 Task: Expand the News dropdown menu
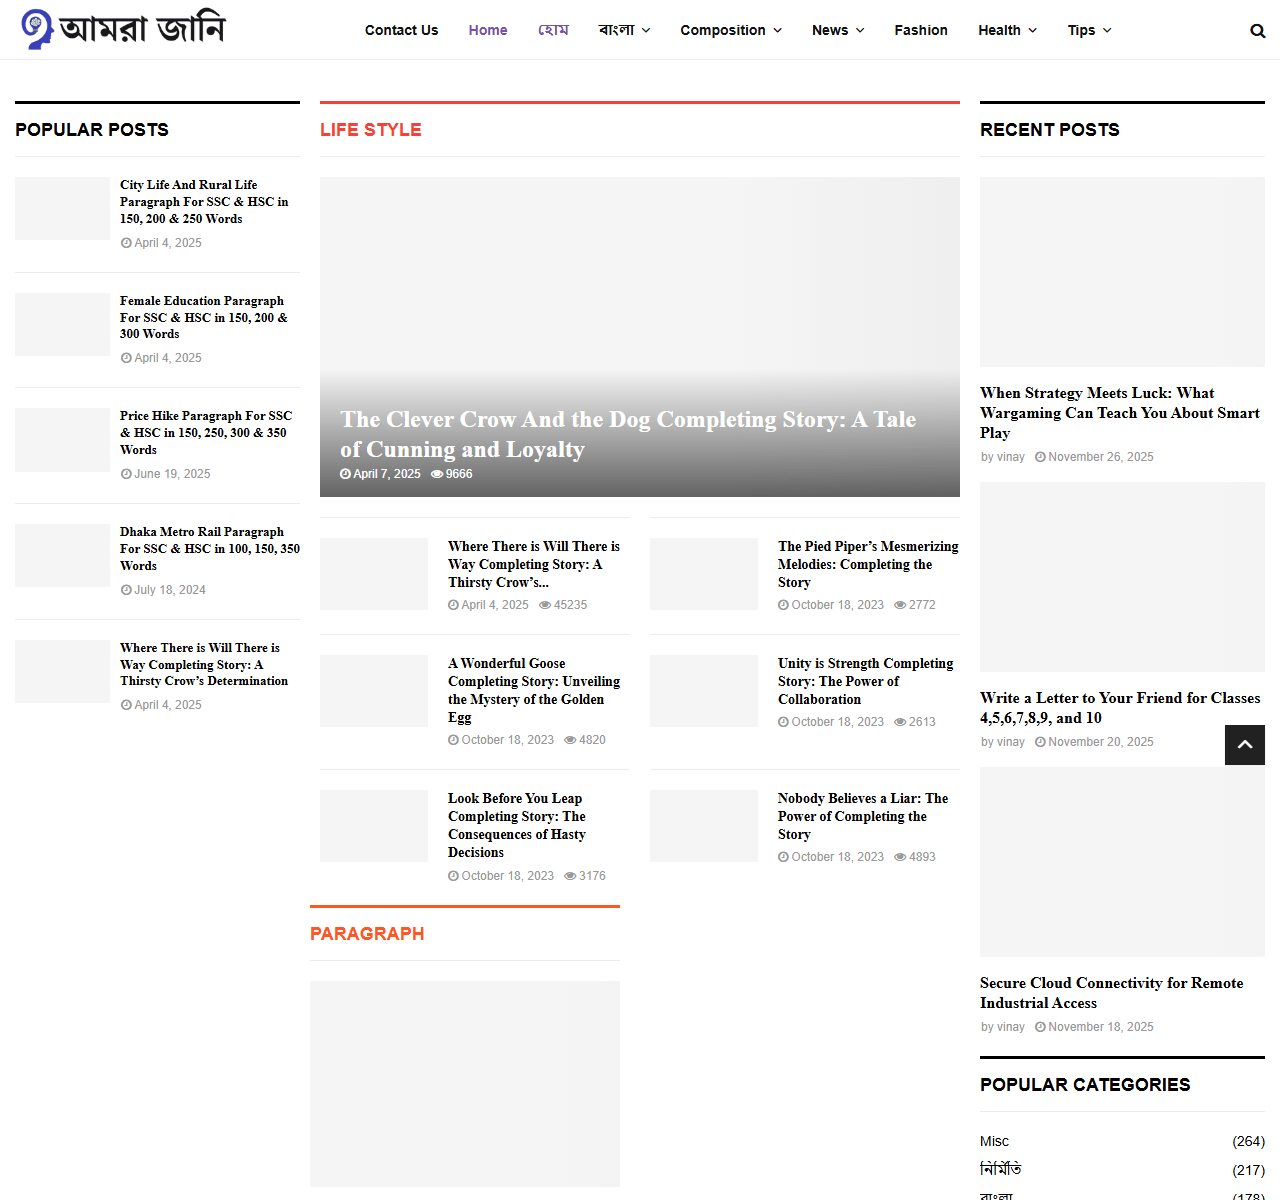click(x=837, y=30)
